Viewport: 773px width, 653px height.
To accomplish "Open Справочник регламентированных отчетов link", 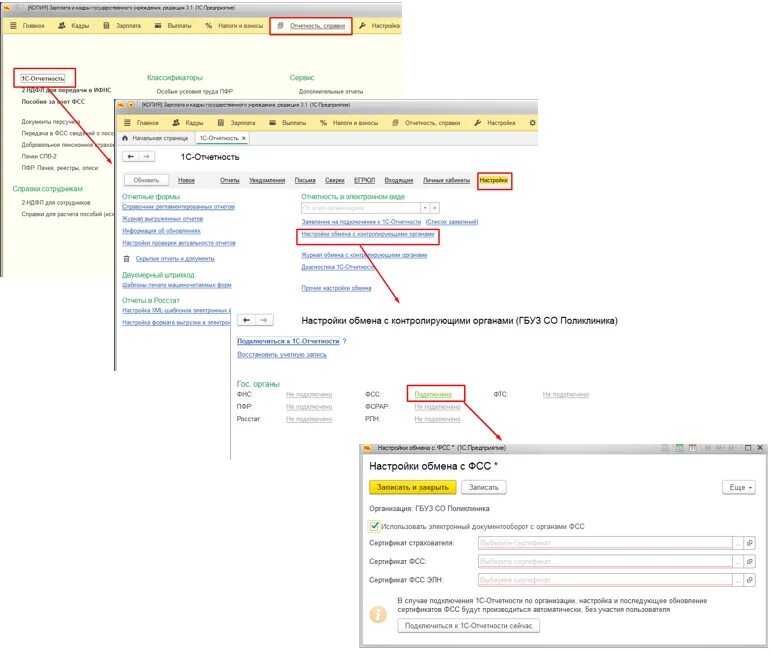I will tap(178, 206).
